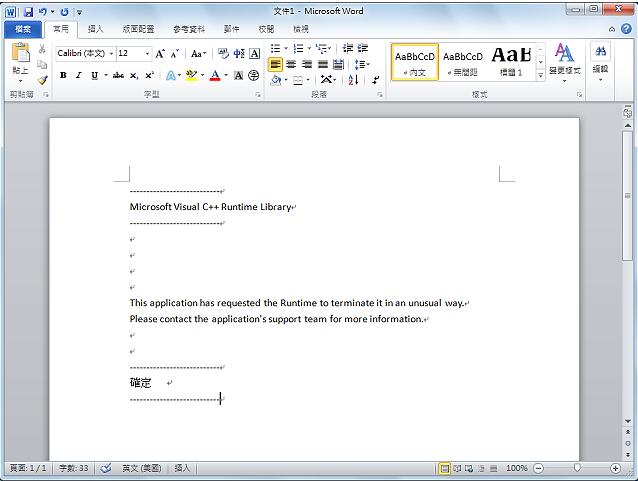Click the Character Border A icon
638x481 pixels.
[255, 53]
